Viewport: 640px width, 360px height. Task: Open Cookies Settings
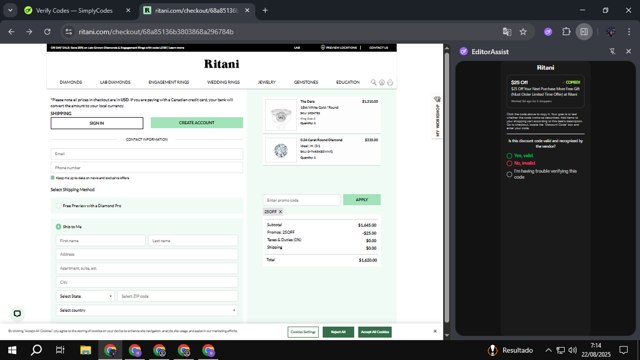point(303,332)
